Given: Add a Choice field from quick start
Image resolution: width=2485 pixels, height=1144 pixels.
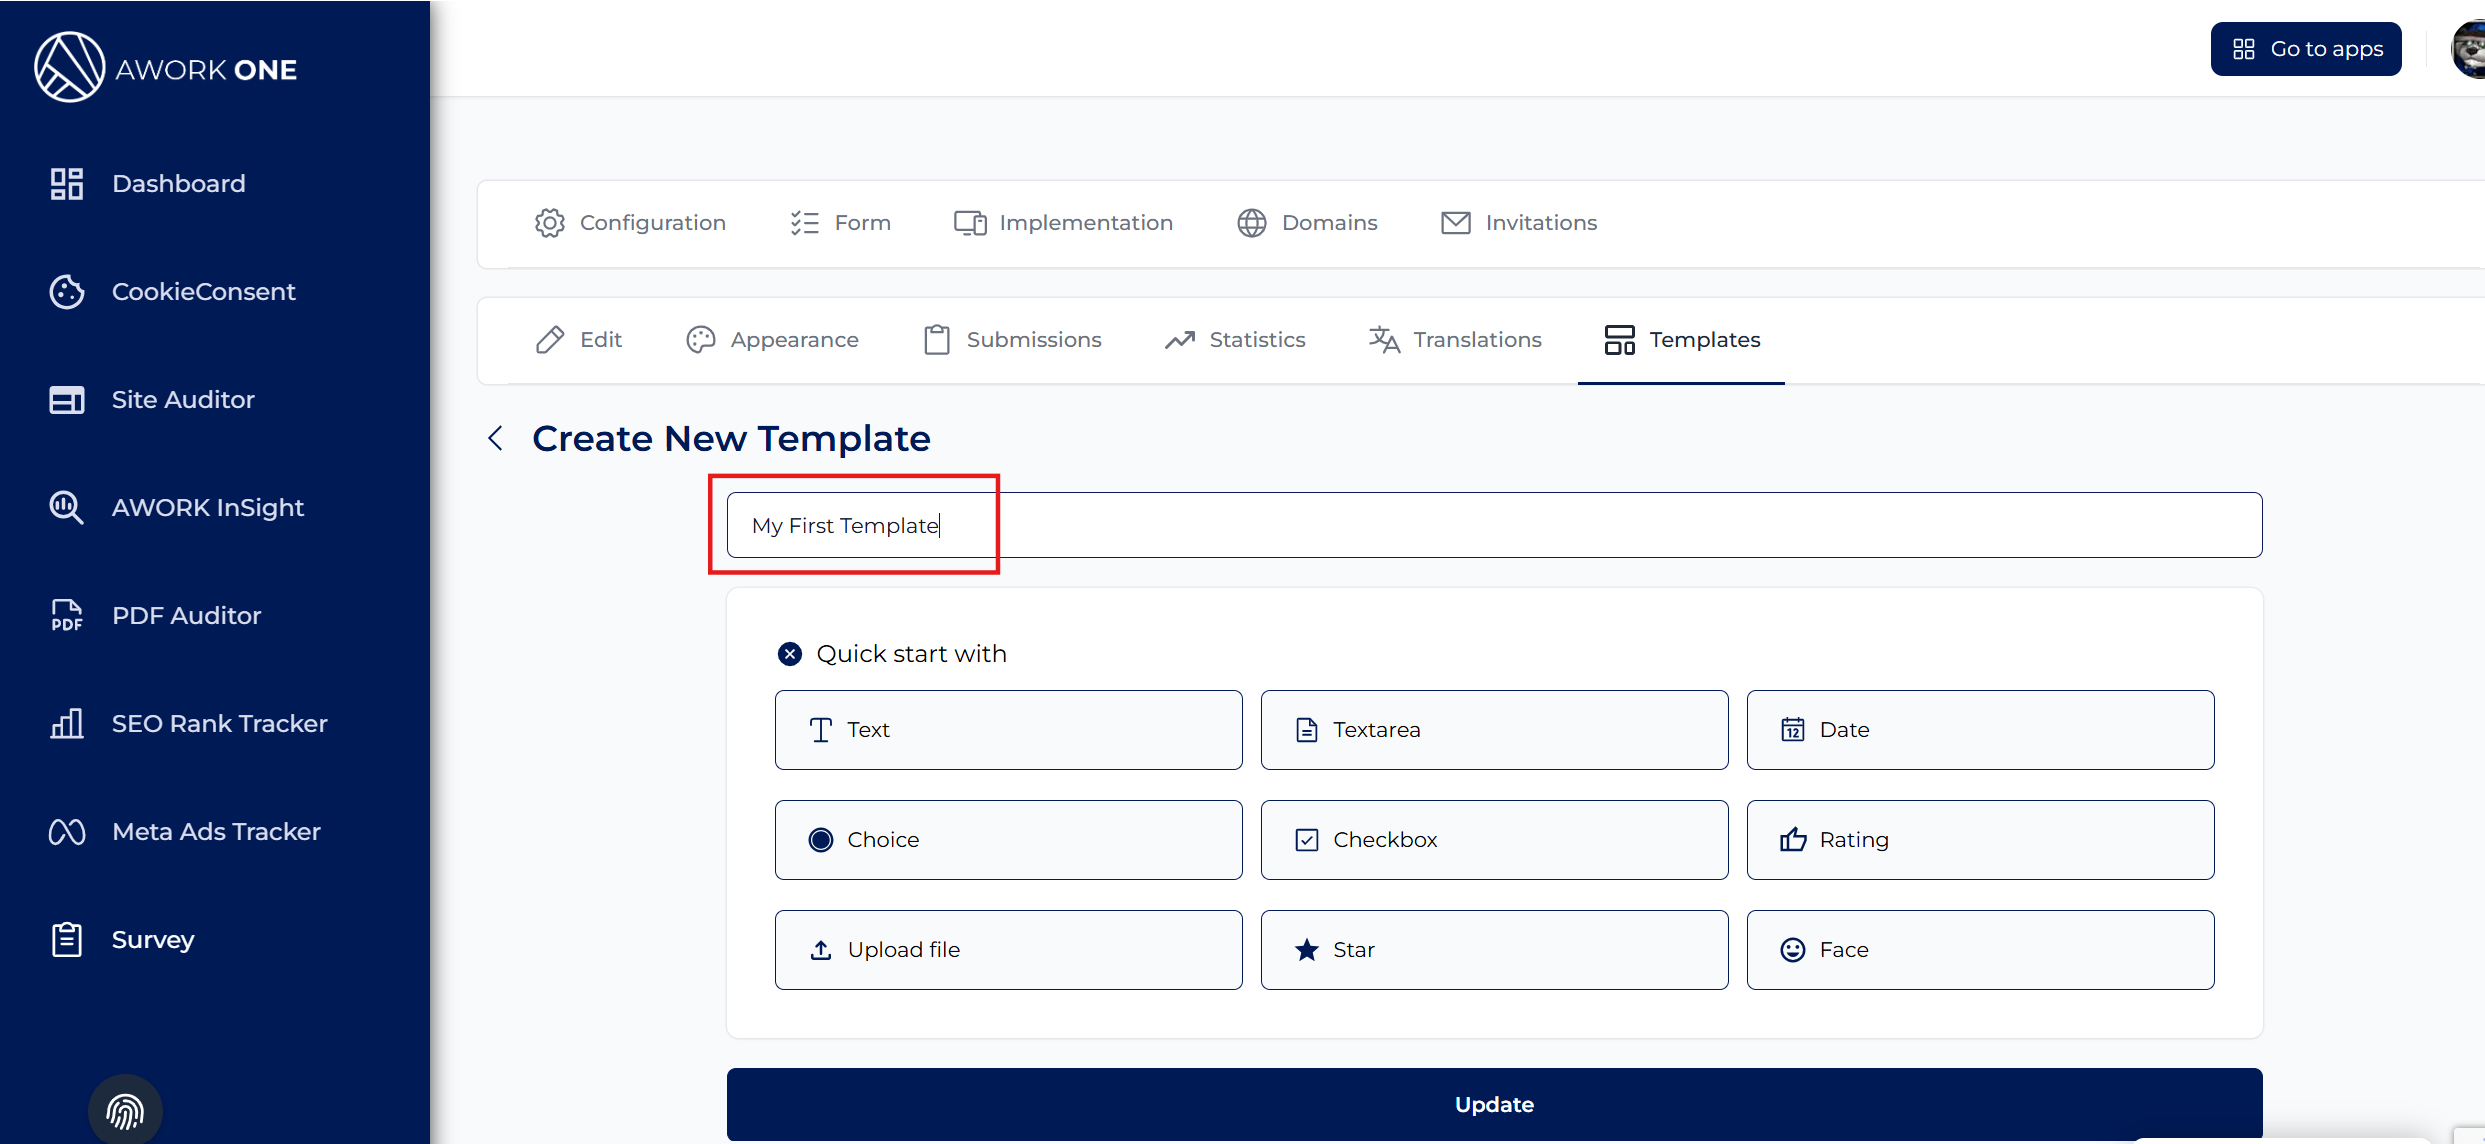Looking at the screenshot, I should pyautogui.click(x=1008, y=840).
